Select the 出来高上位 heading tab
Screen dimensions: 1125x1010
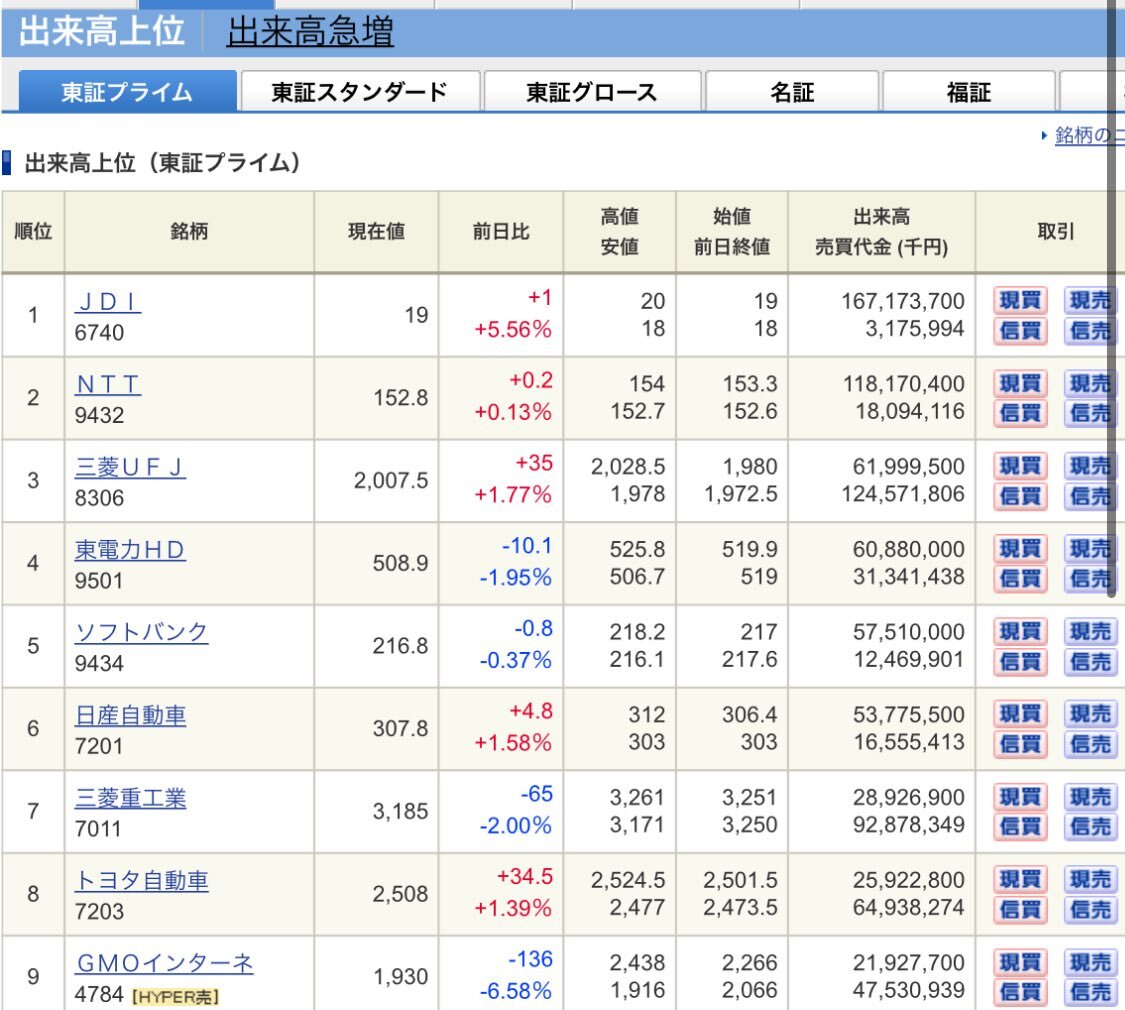click(101, 32)
